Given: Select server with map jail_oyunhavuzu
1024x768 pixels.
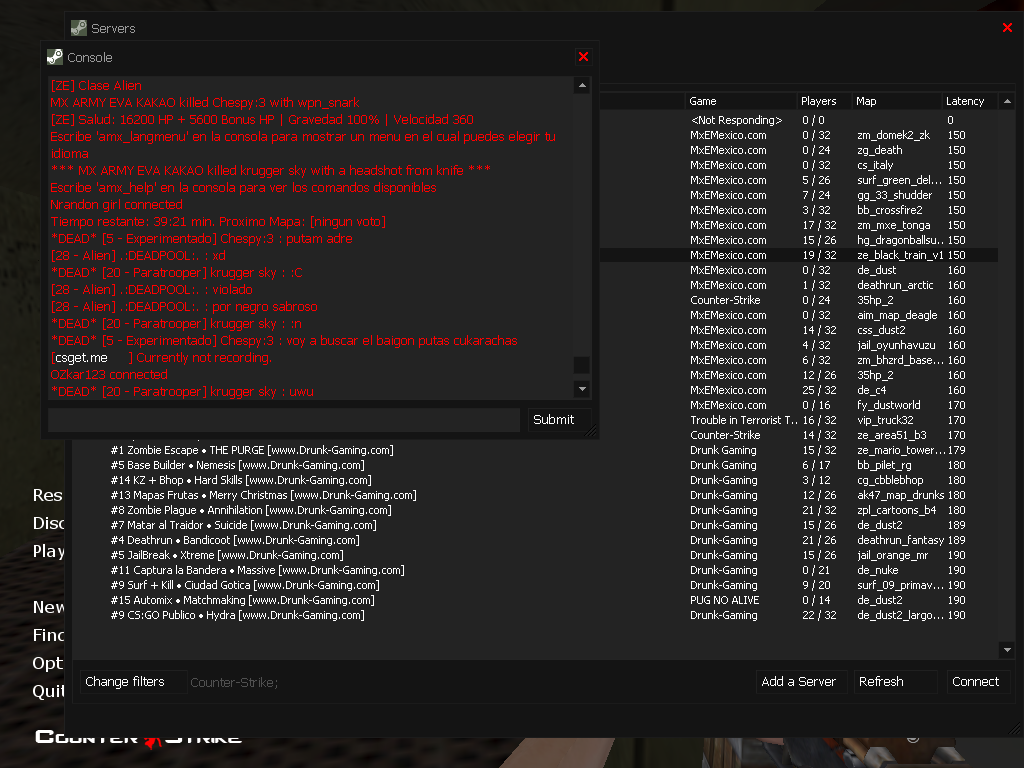Looking at the screenshot, I should pos(798,345).
